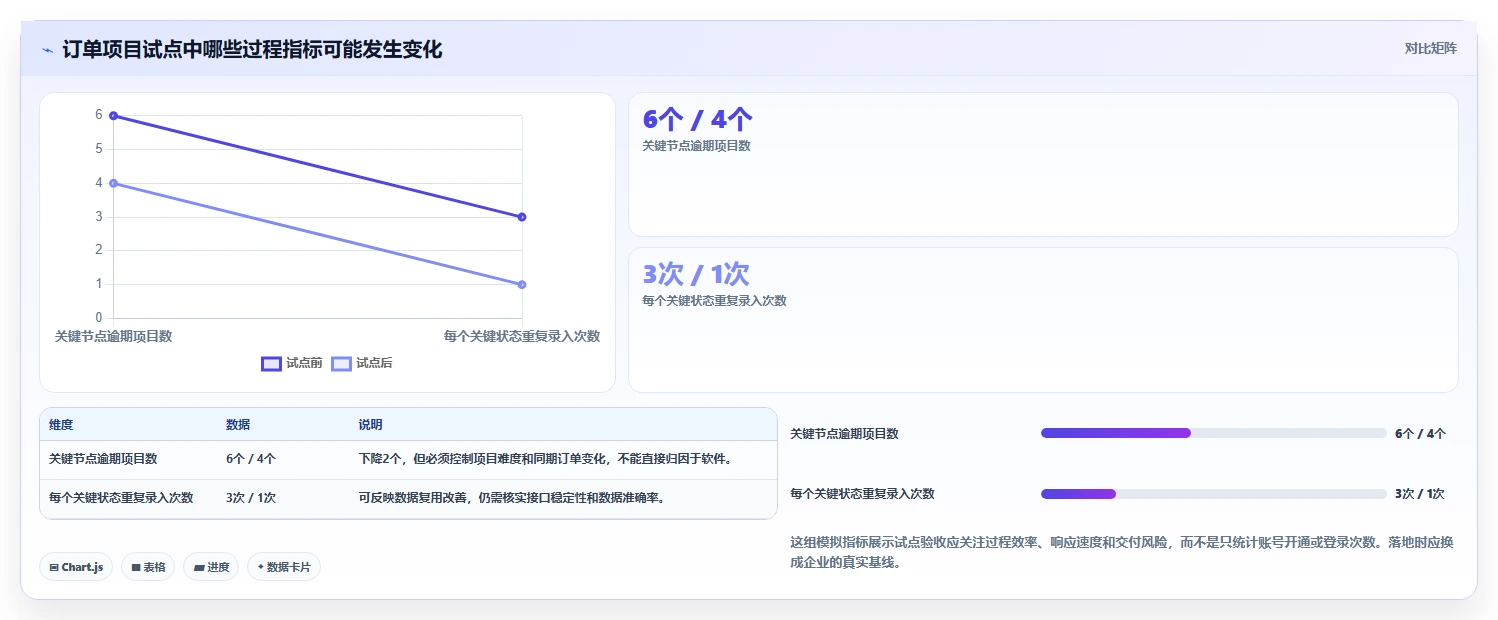Viewport: 1498px width, 620px height.
Task: Click the 数据卡片 tag chip
Action: click(x=284, y=567)
